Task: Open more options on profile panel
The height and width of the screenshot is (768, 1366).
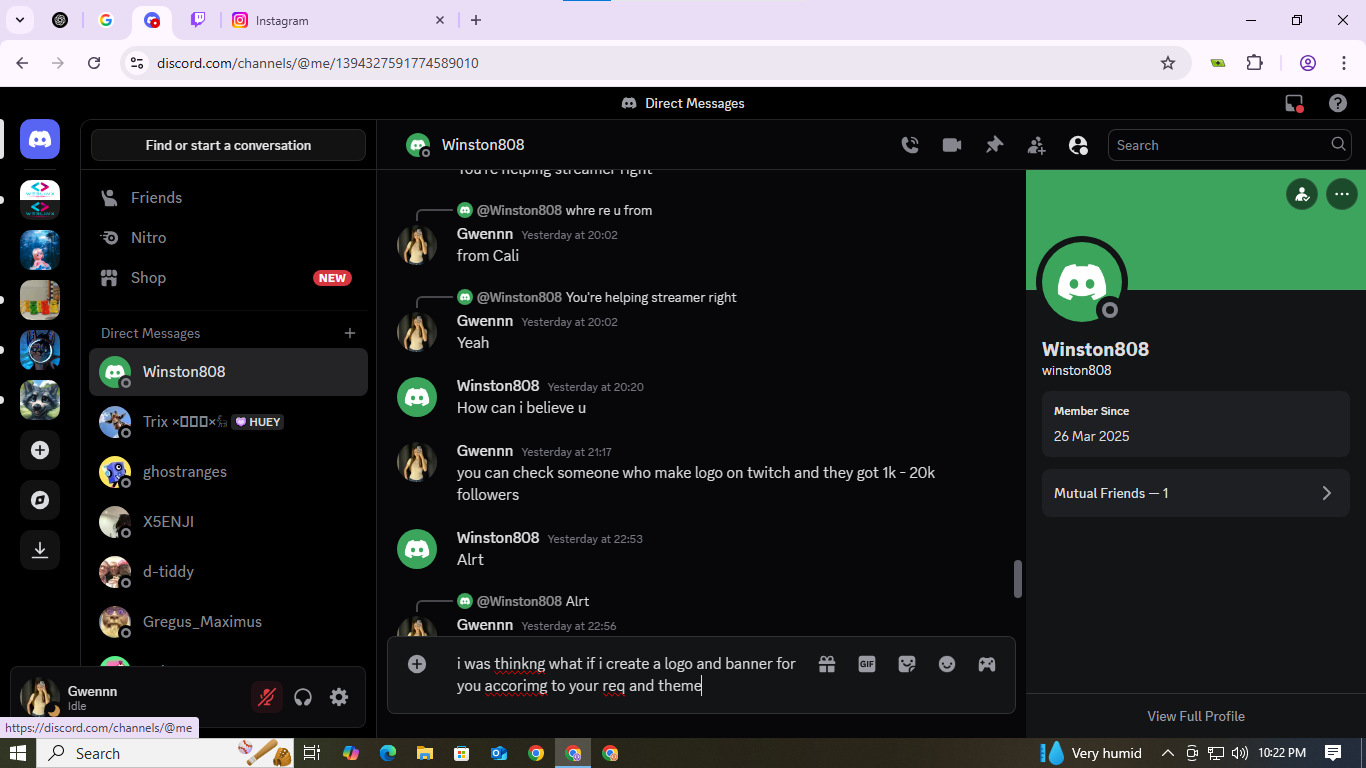Action: (1341, 194)
